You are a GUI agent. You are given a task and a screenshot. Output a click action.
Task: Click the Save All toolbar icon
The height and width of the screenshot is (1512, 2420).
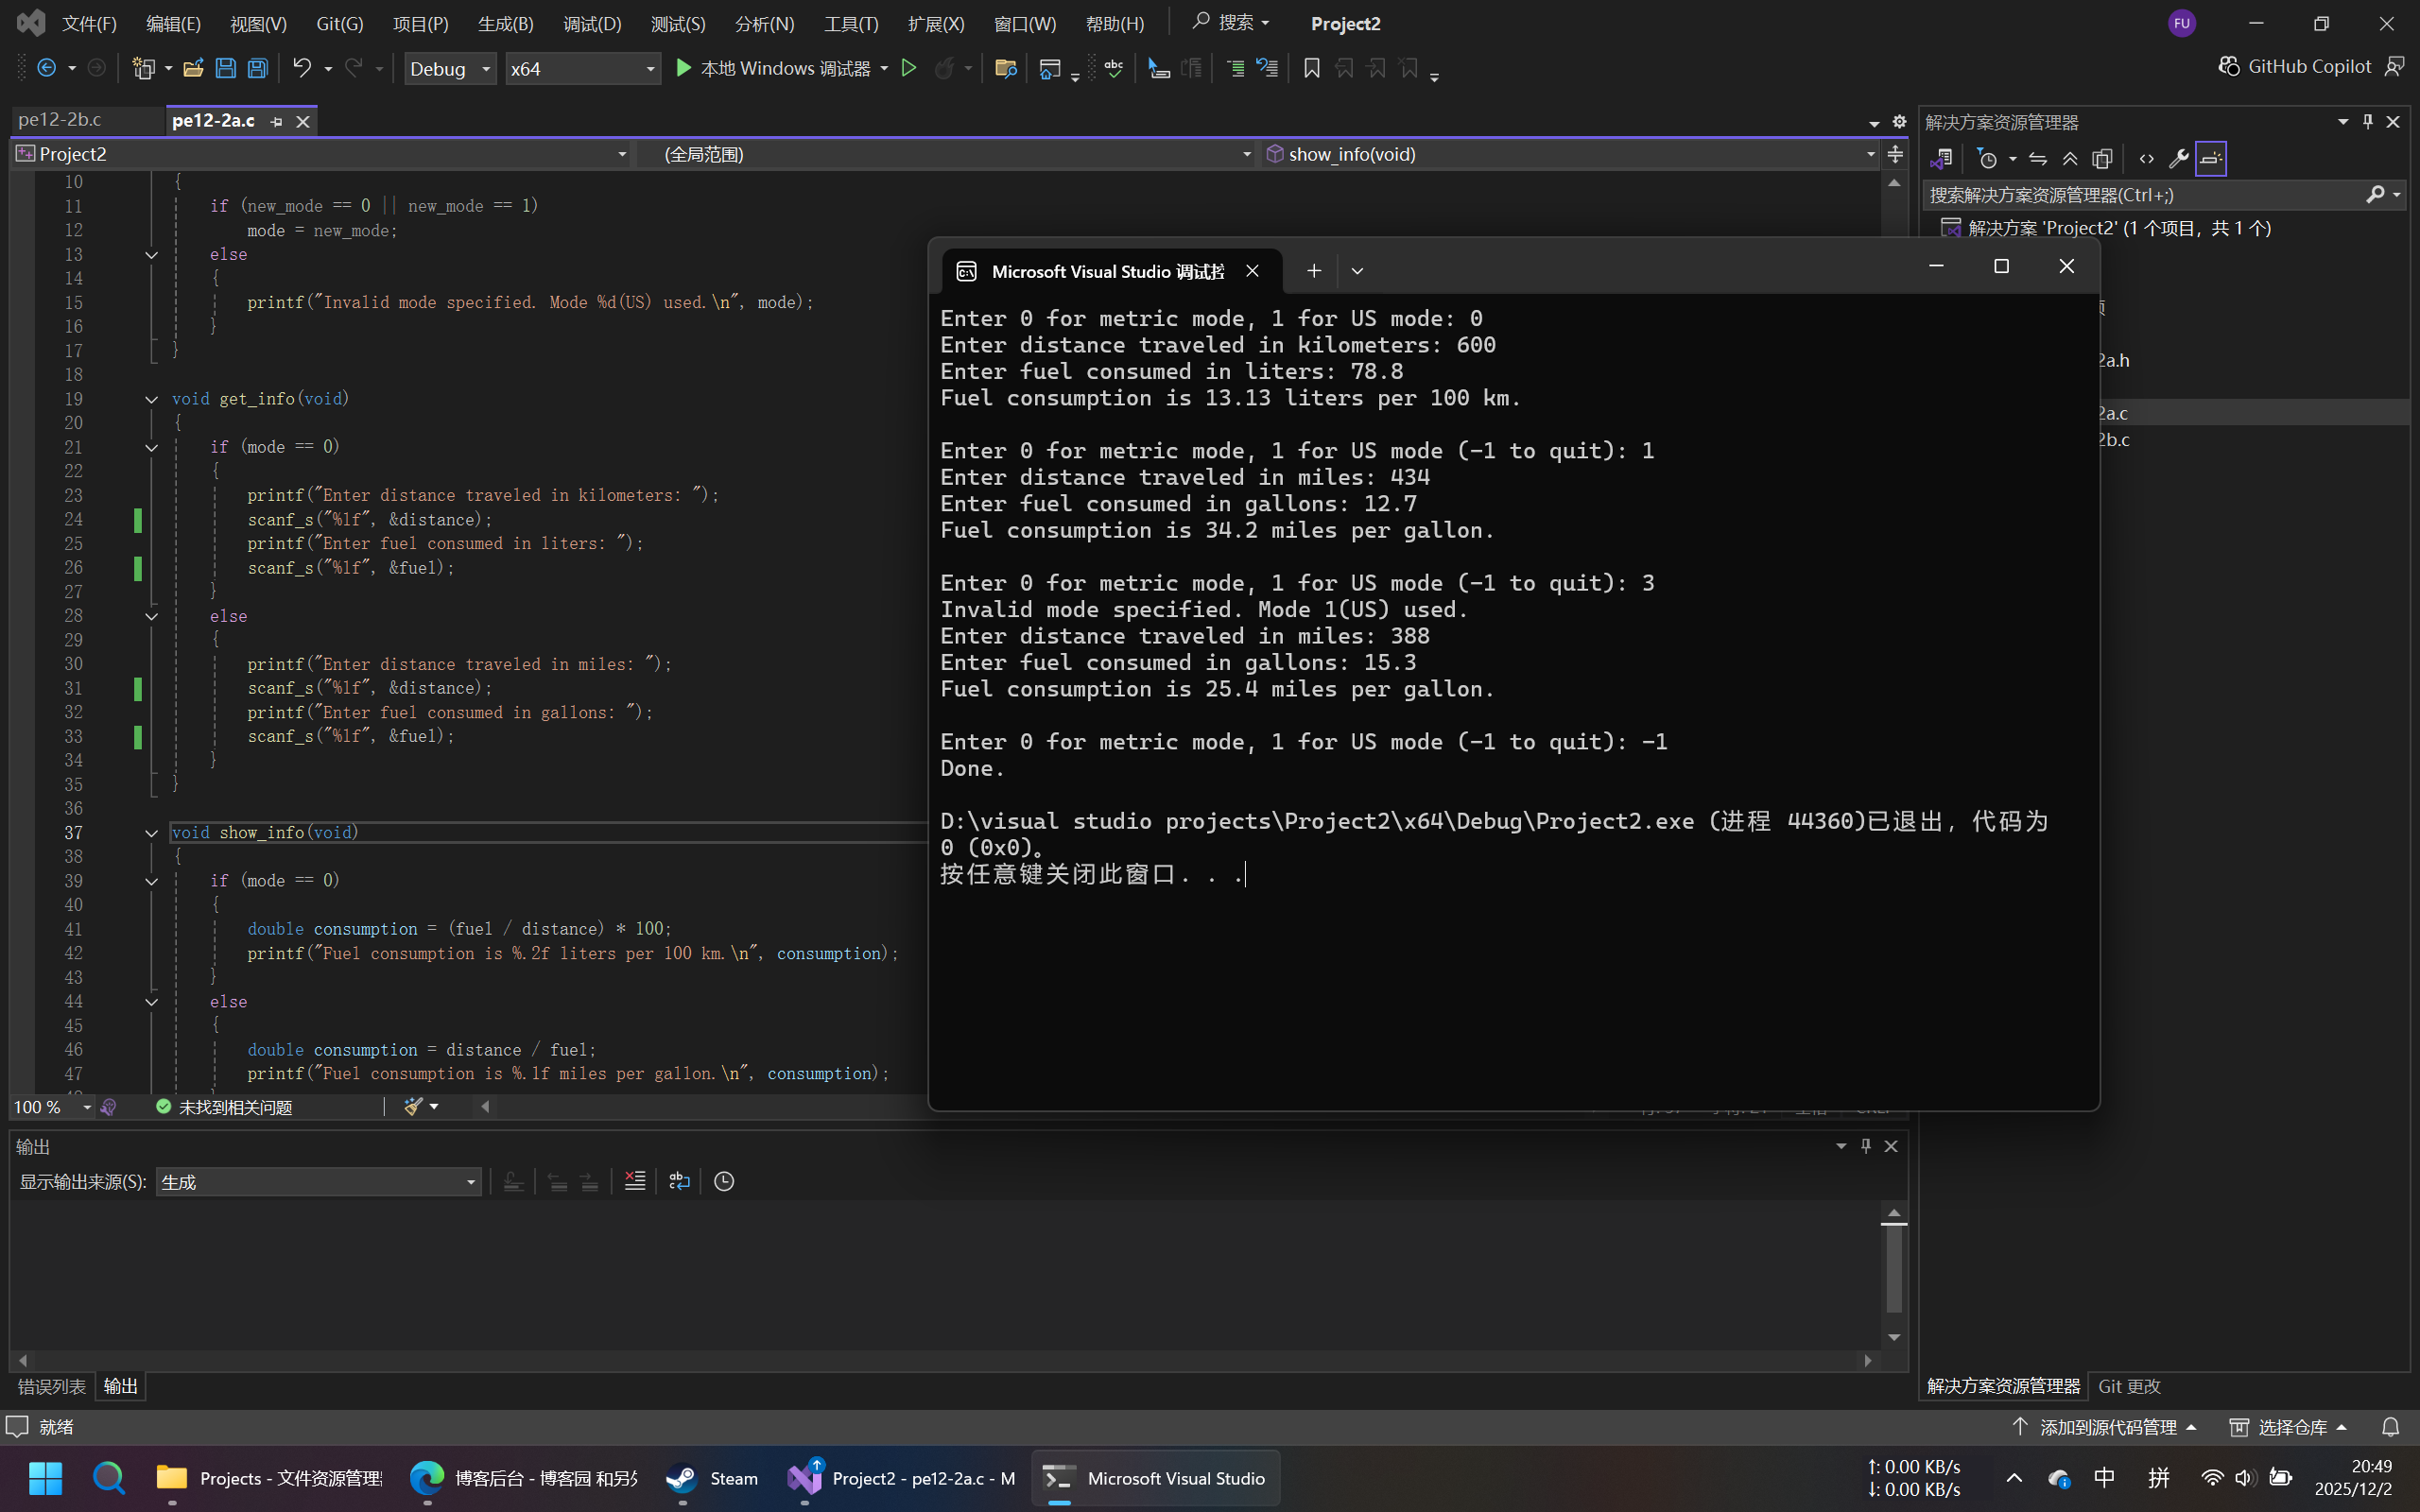point(258,68)
